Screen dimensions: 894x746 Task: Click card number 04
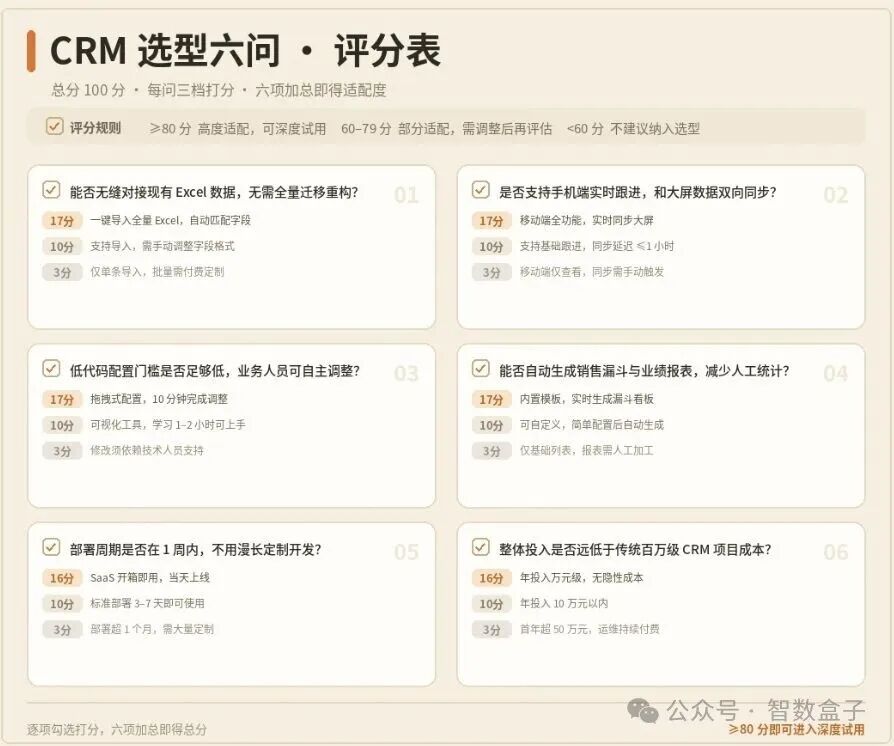[835, 374]
